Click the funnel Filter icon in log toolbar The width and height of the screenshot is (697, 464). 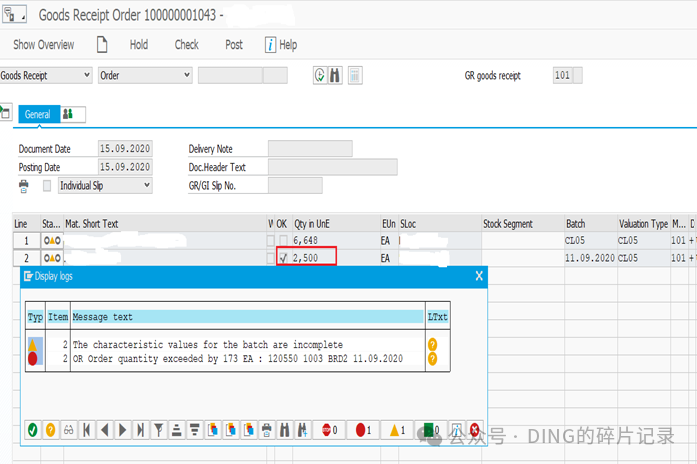pos(159,430)
